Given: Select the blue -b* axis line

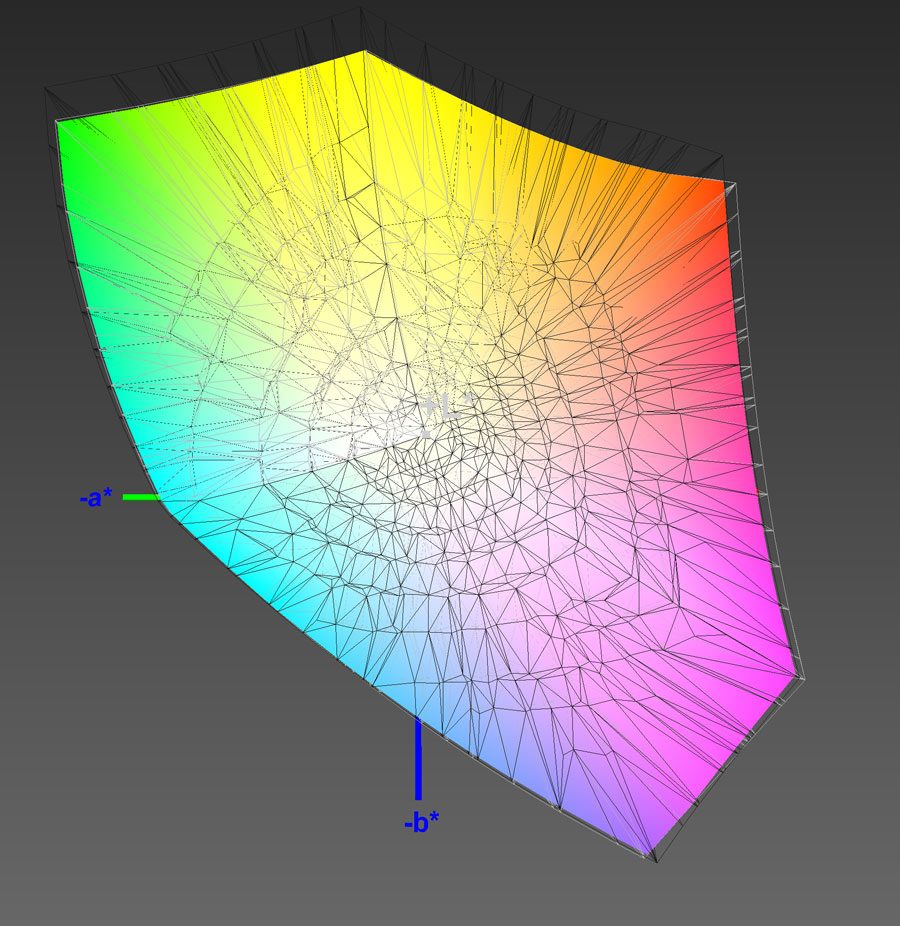Looking at the screenshot, I should click(x=419, y=758).
